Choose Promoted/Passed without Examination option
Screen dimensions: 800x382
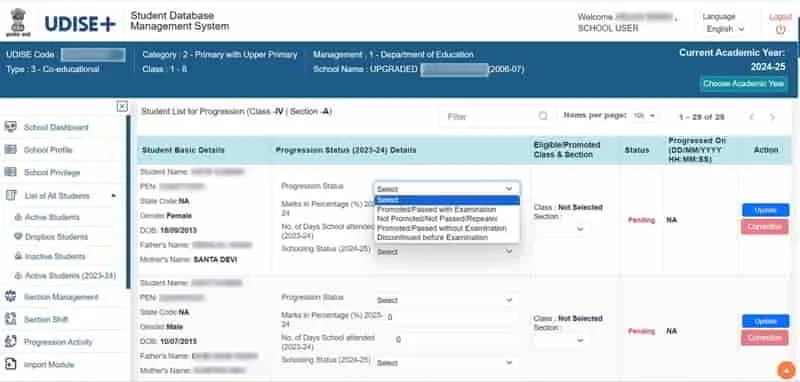click(446, 228)
